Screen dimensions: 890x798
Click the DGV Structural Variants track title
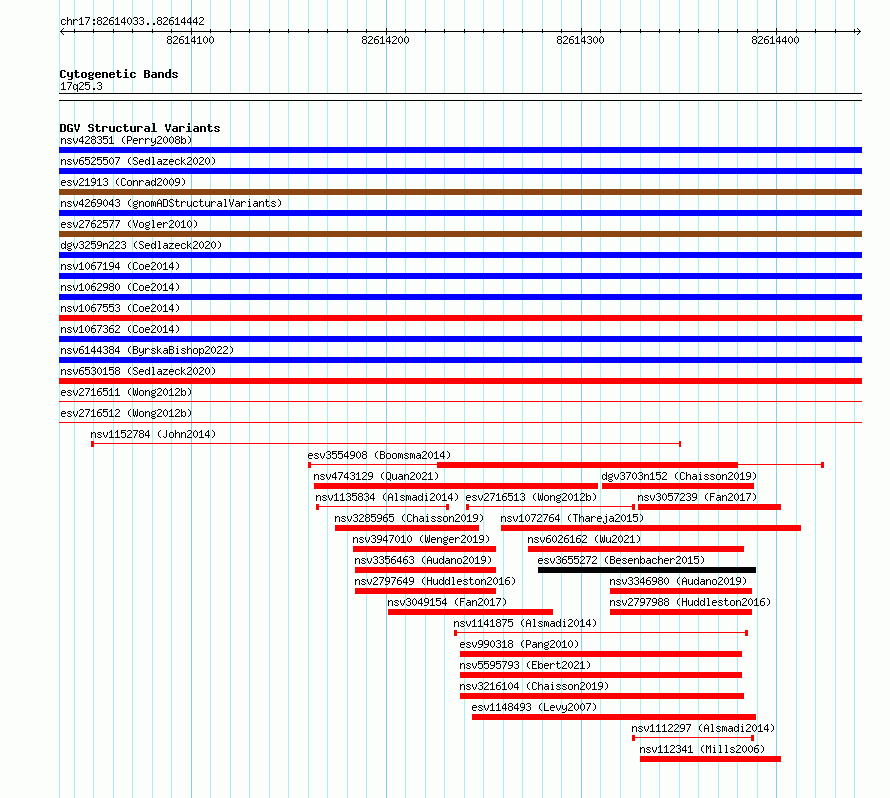coord(140,128)
